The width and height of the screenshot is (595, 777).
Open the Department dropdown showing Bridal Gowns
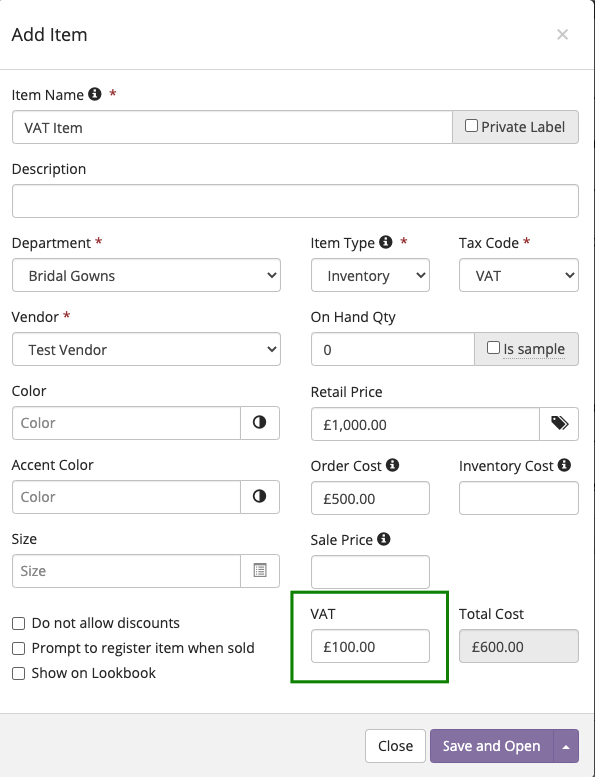[x=146, y=275]
